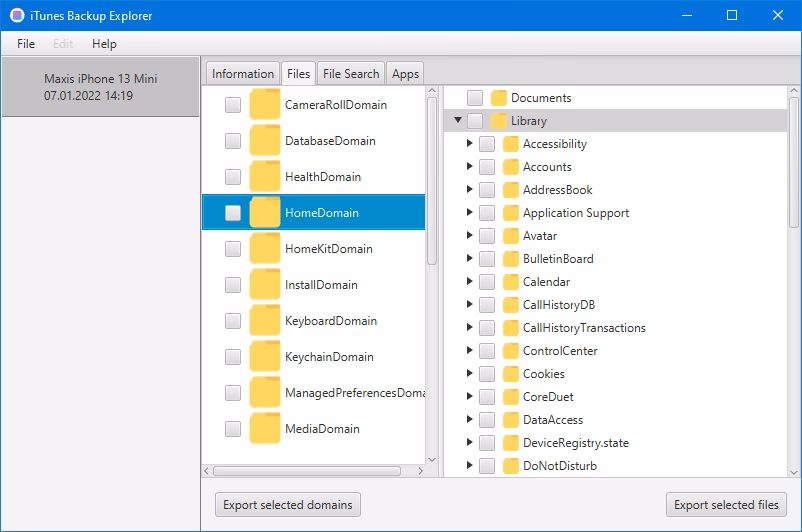
Task: Expand the Accounts folder
Action: click(x=470, y=167)
